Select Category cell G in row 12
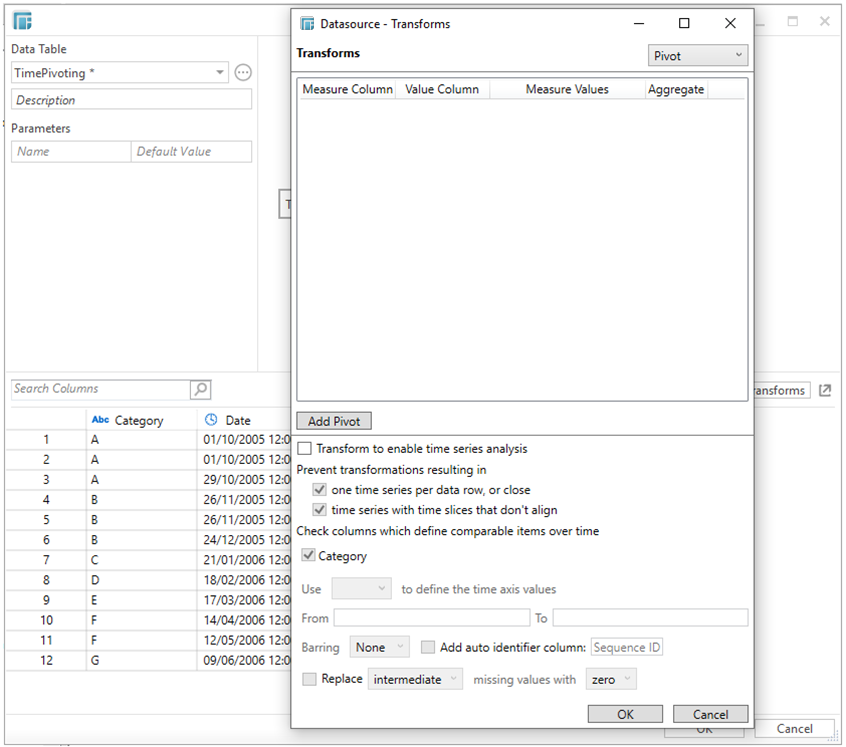The width and height of the screenshot is (846, 747). tap(141, 660)
